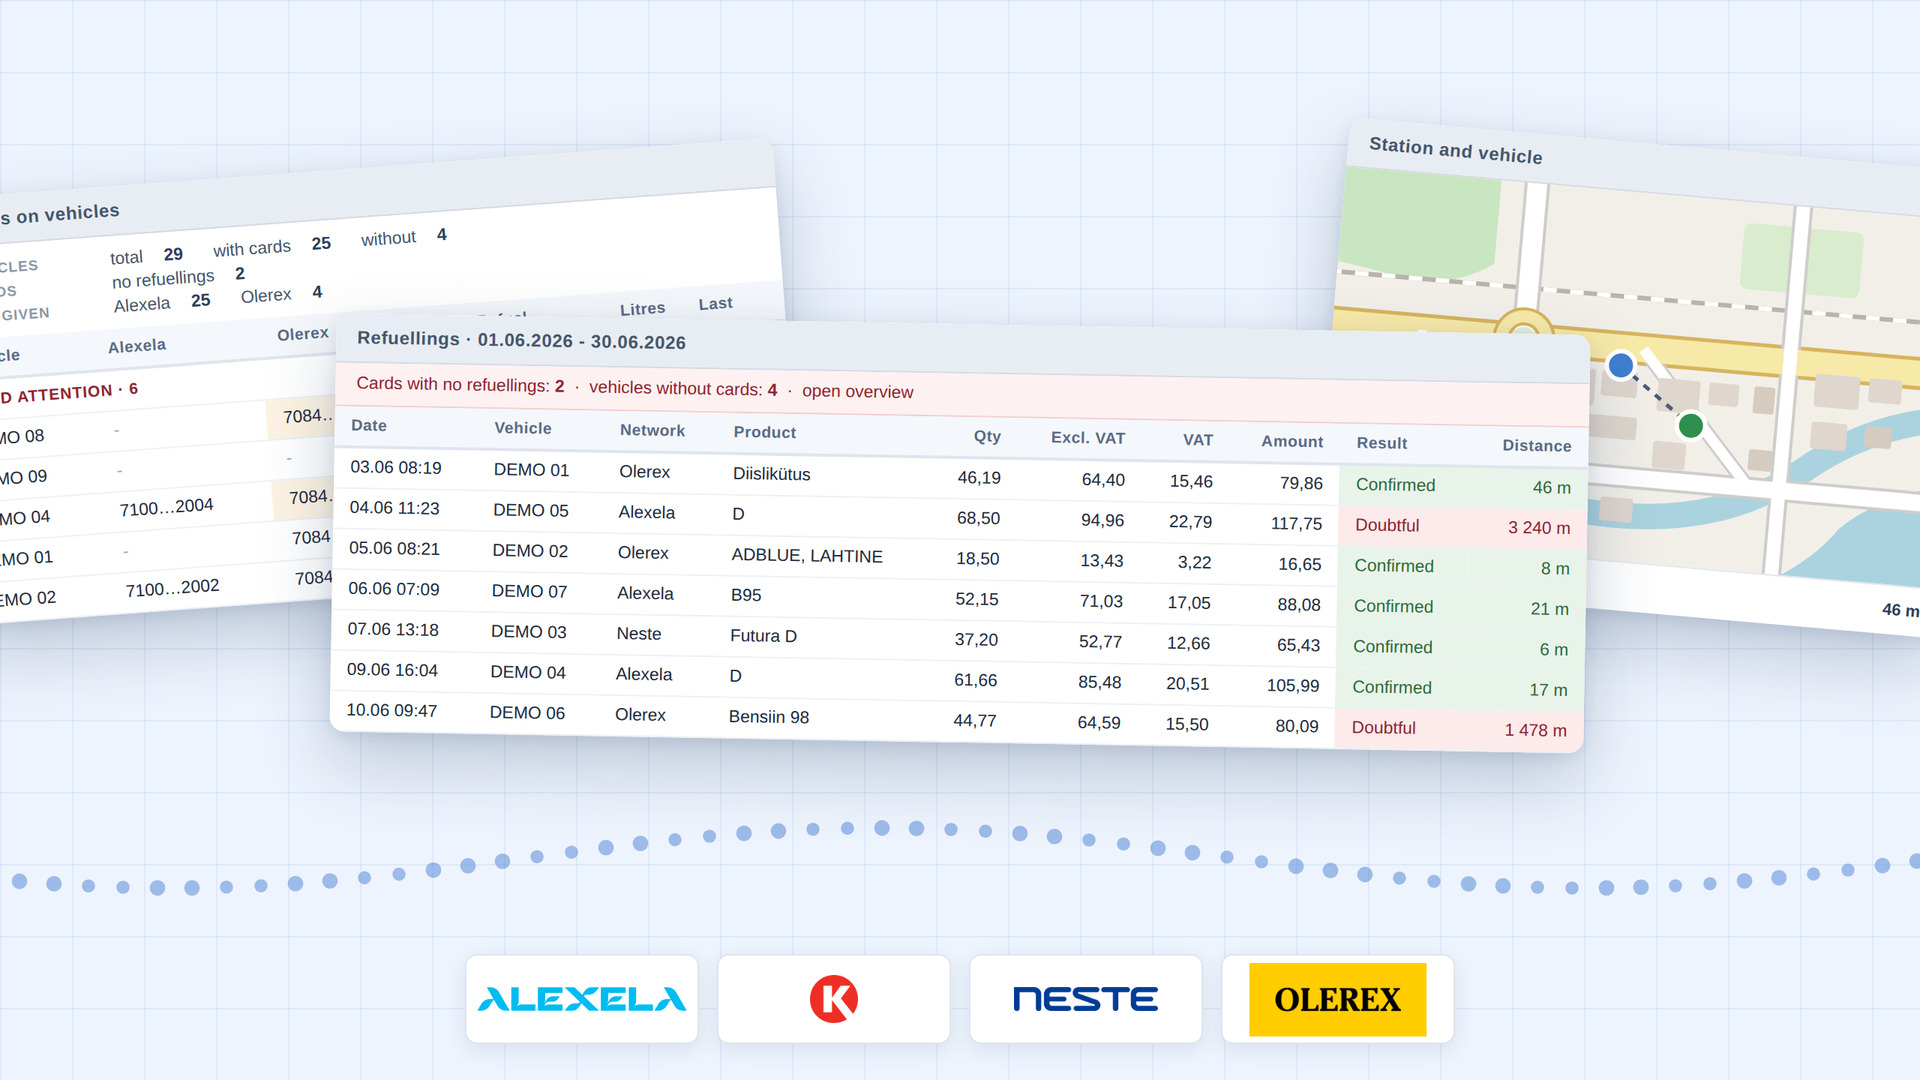Screen dimensions: 1920x1080
Task: Sort by the Result column header
Action: [x=1382, y=443]
